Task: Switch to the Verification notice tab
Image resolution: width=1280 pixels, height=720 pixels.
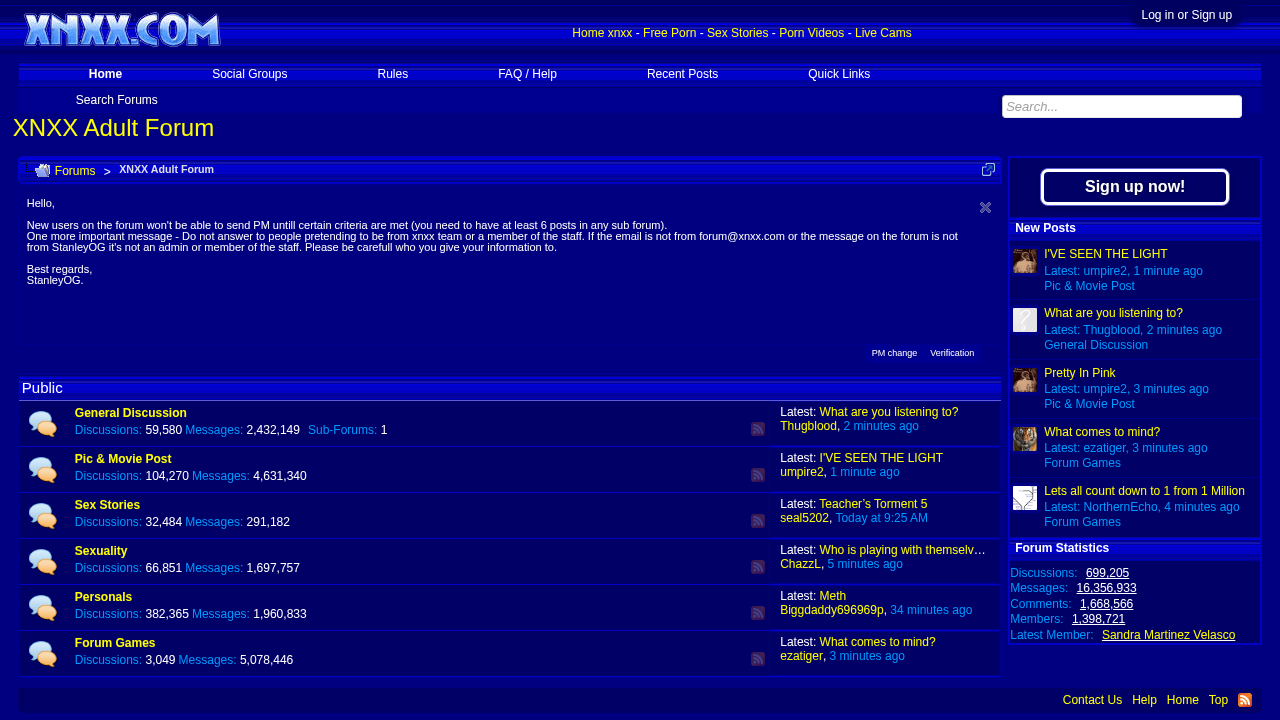Action: pos(952,353)
